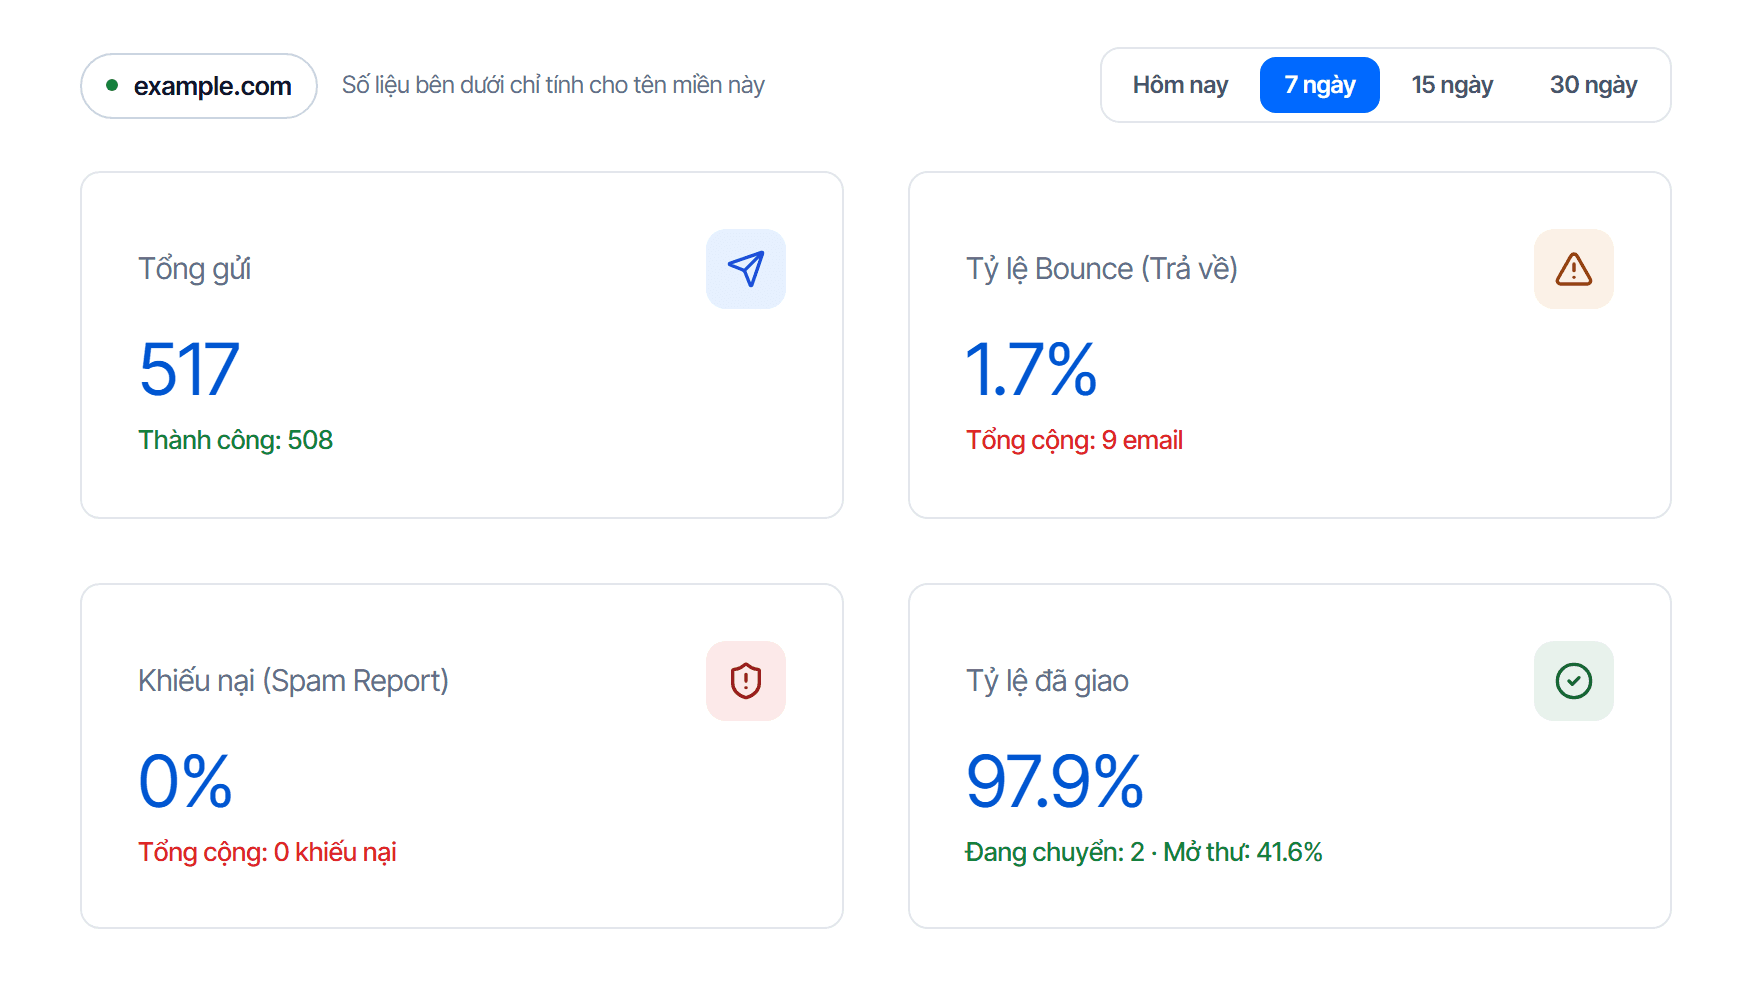This screenshot has width=1752, height=986.
Task: Select the 7 ngày time range
Action: 1320,85
